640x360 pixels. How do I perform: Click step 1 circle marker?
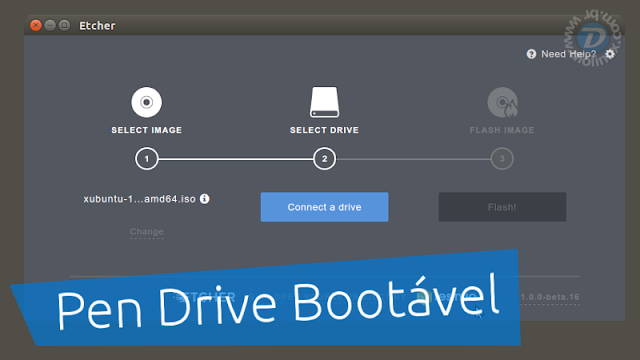(x=147, y=159)
